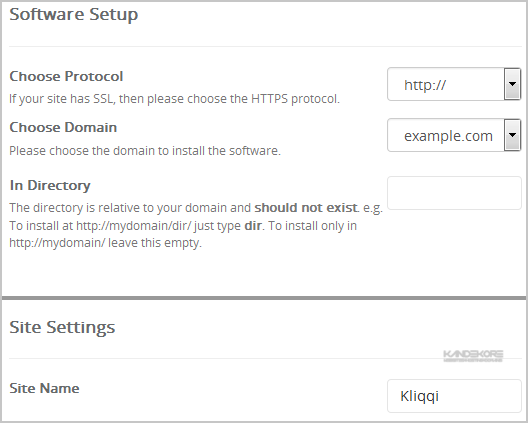Focus the In Directory text field
The image size is (528, 423).
pos(454,193)
